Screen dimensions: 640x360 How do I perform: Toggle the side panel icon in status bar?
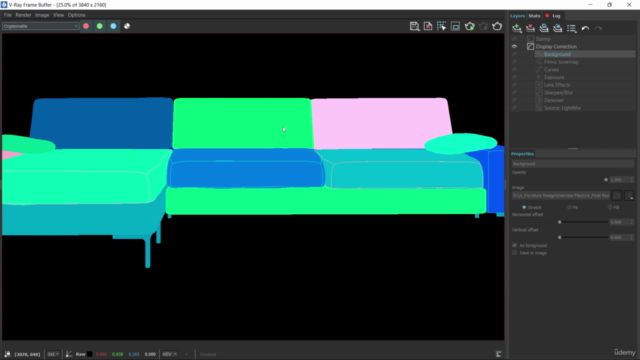[x=498, y=354]
